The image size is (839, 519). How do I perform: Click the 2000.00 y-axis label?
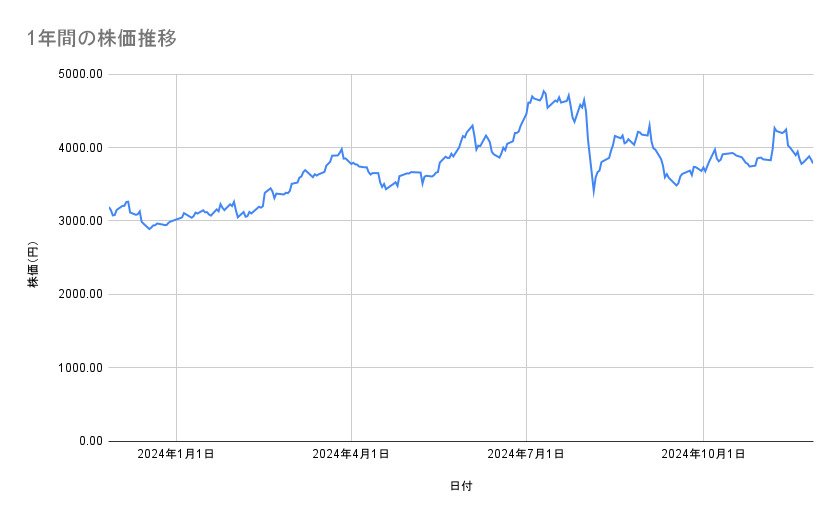80,294
